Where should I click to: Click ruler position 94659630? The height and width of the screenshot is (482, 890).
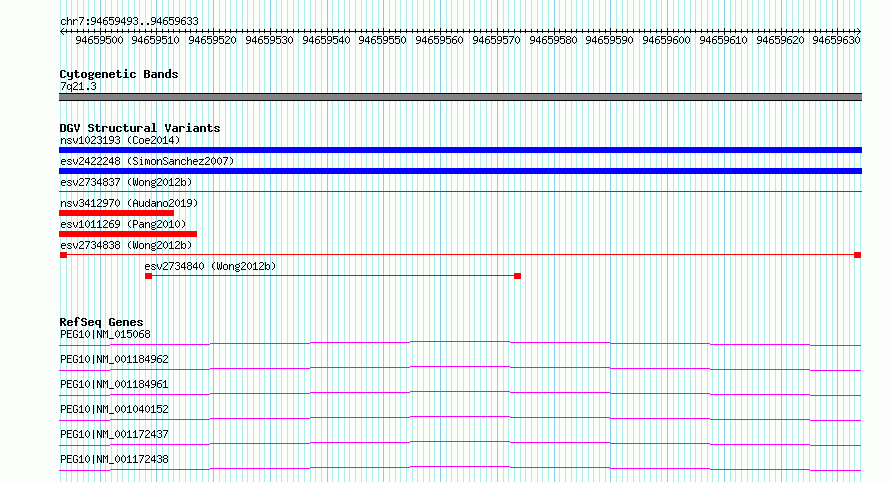point(836,40)
